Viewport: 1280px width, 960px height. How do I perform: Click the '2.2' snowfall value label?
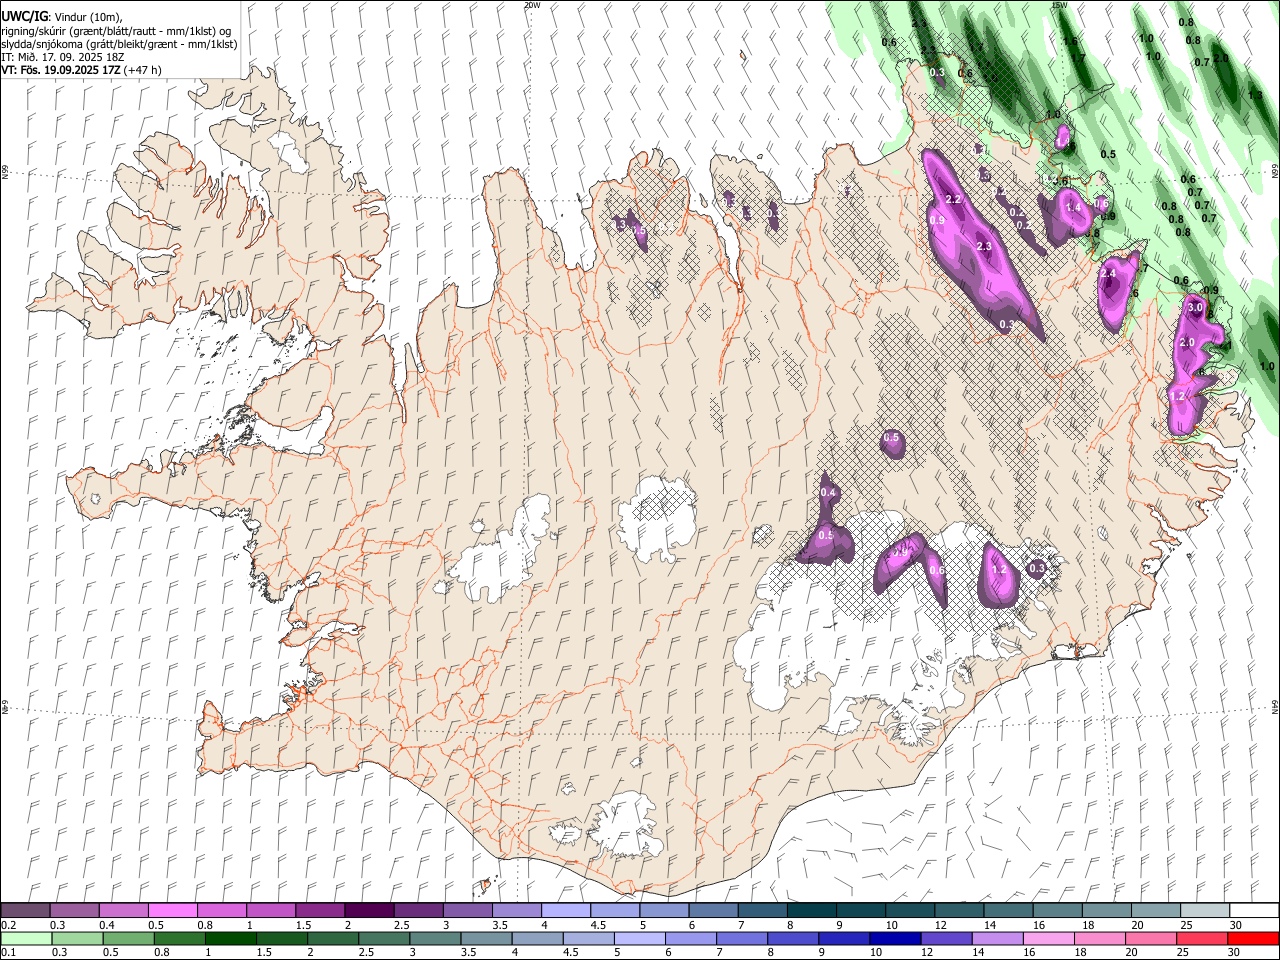[x=953, y=200]
